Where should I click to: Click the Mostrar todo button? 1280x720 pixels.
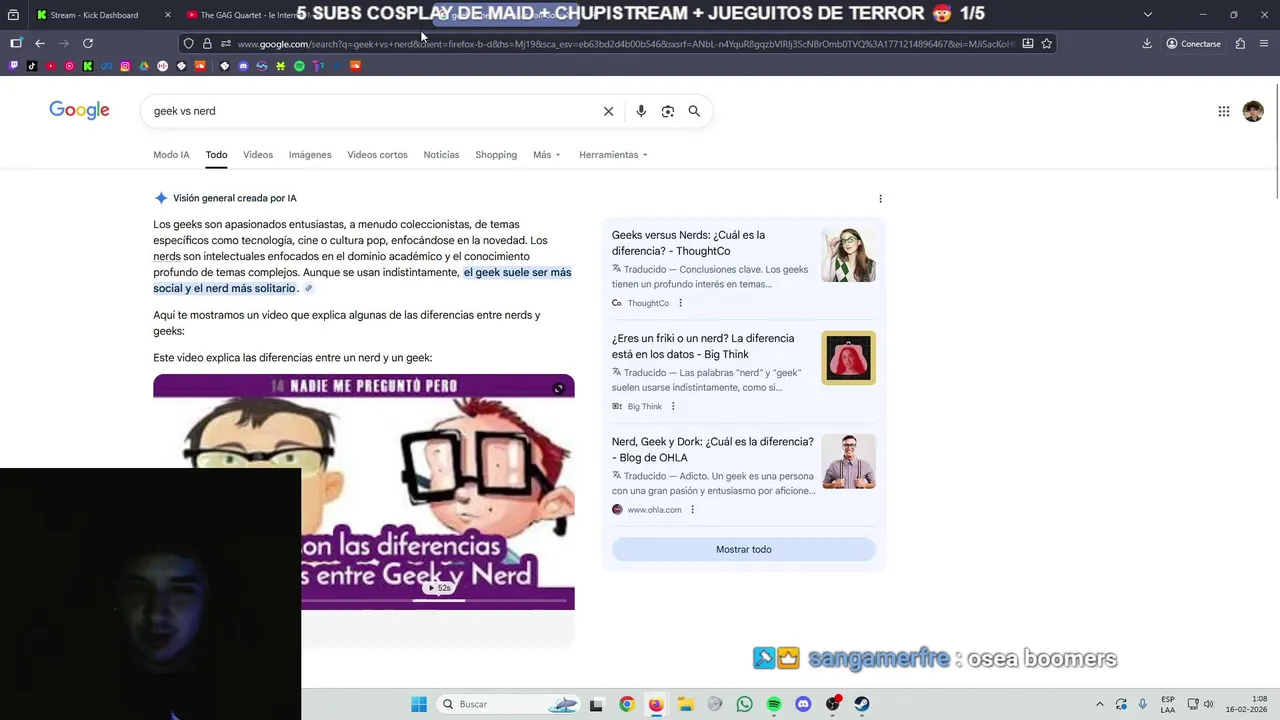point(744,549)
